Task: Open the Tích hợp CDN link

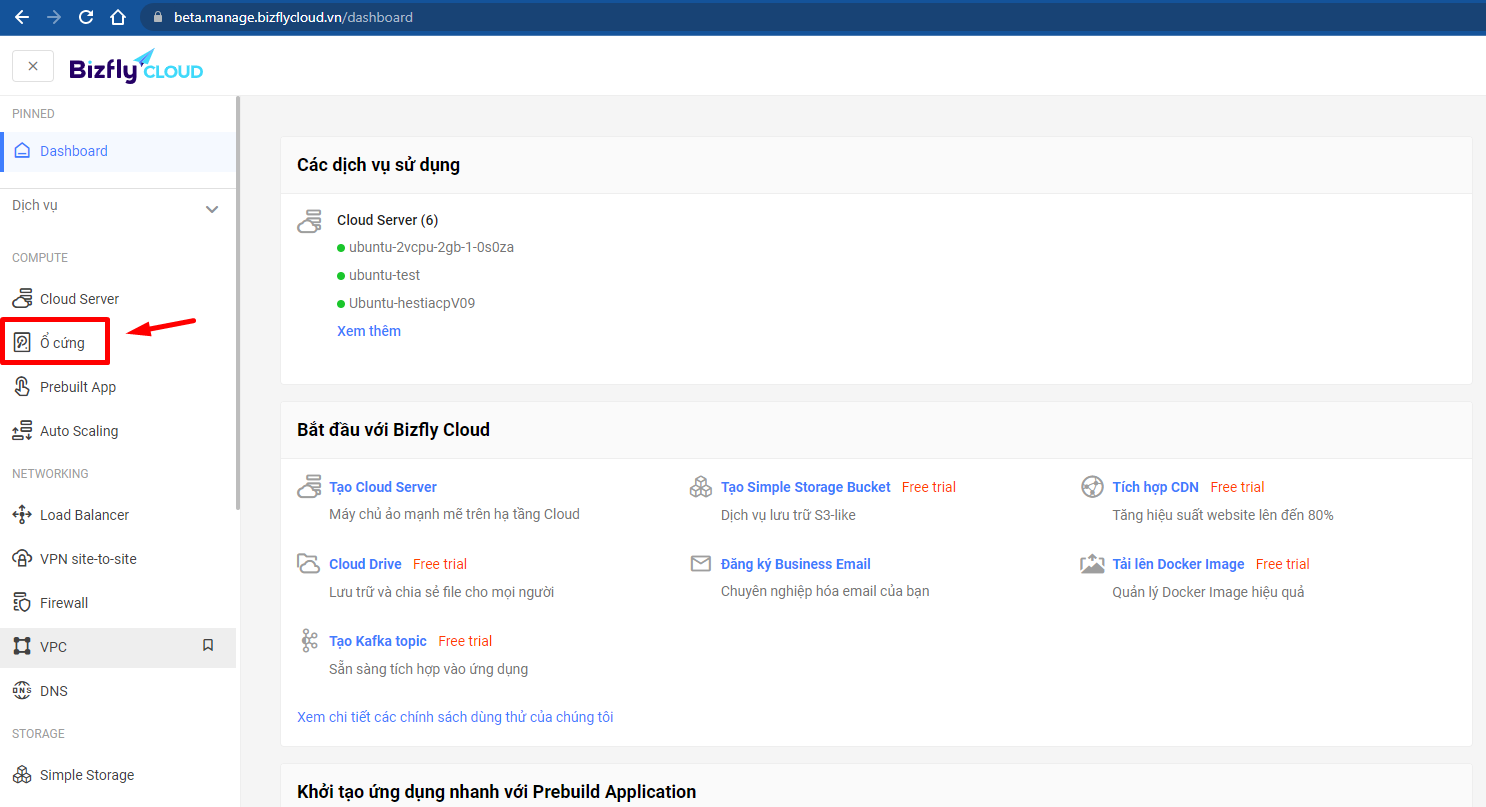Action: point(1156,487)
